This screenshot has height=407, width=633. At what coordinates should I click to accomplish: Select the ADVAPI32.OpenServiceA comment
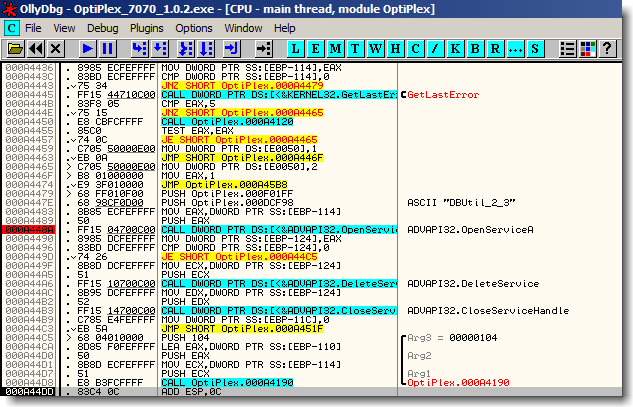coord(470,230)
